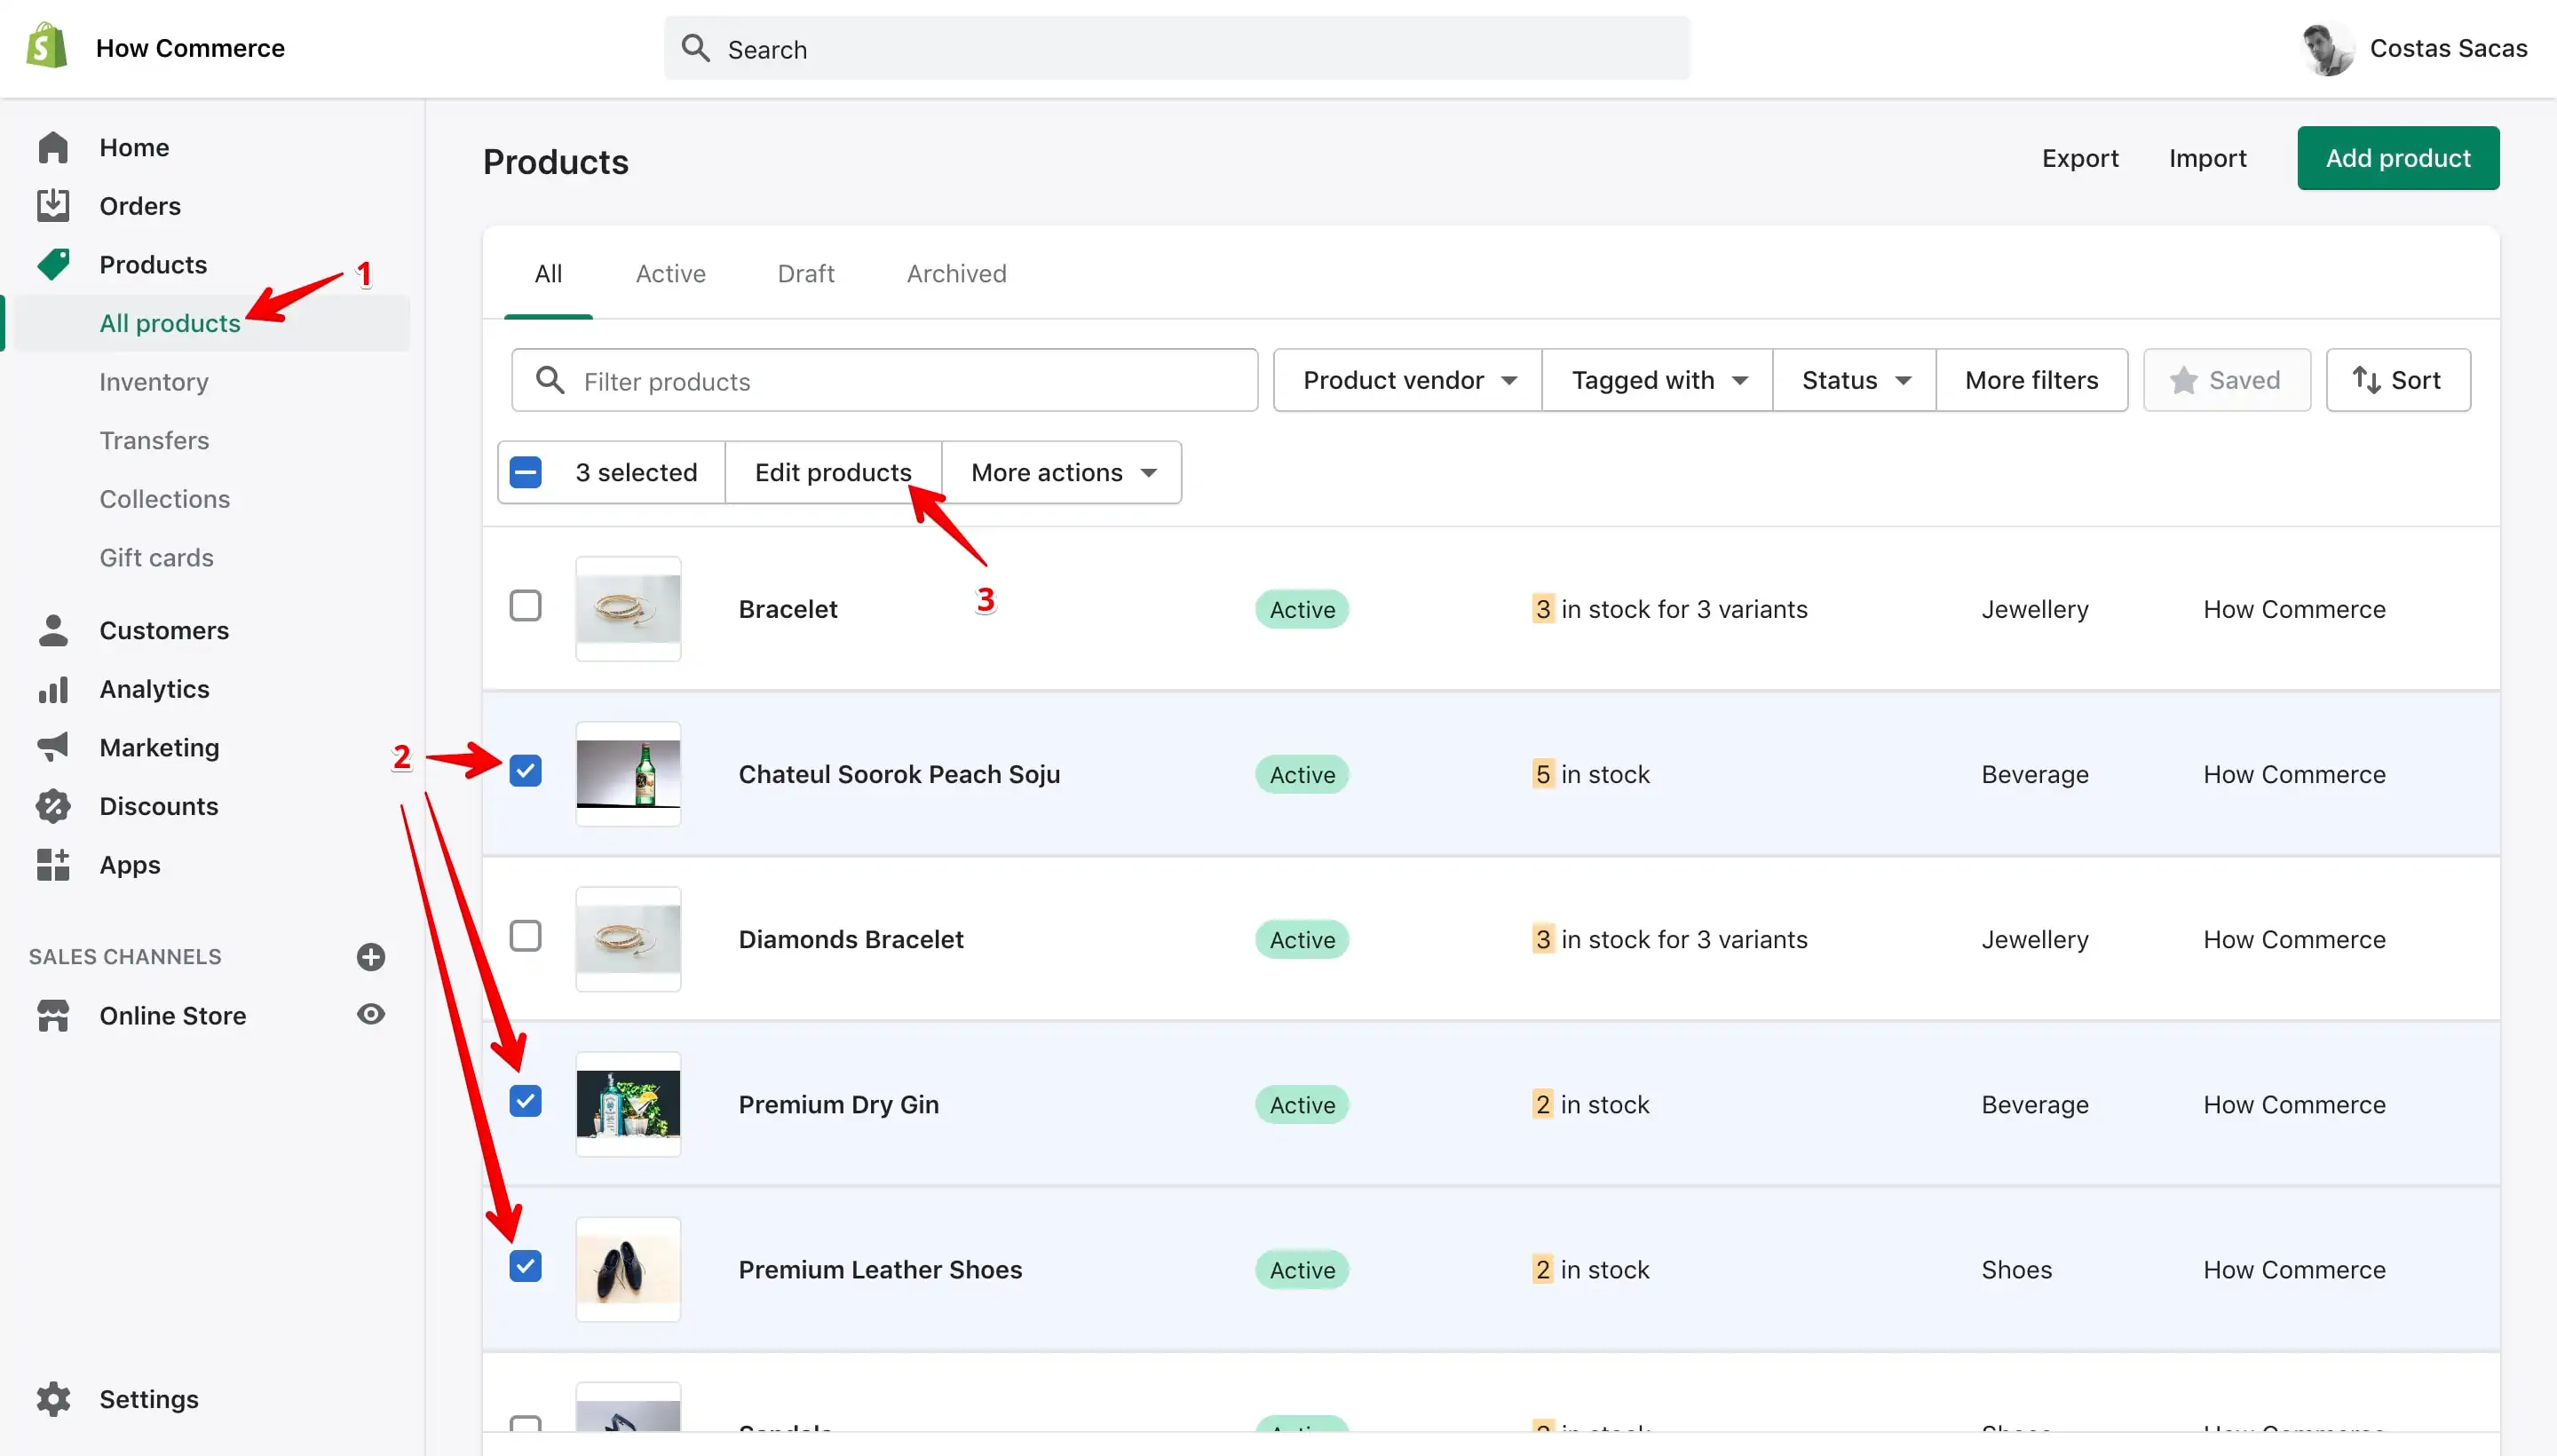This screenshot has height=1456, width=2557.
Task: Expand the Status filter dropdown
Action: point(1855,380)
